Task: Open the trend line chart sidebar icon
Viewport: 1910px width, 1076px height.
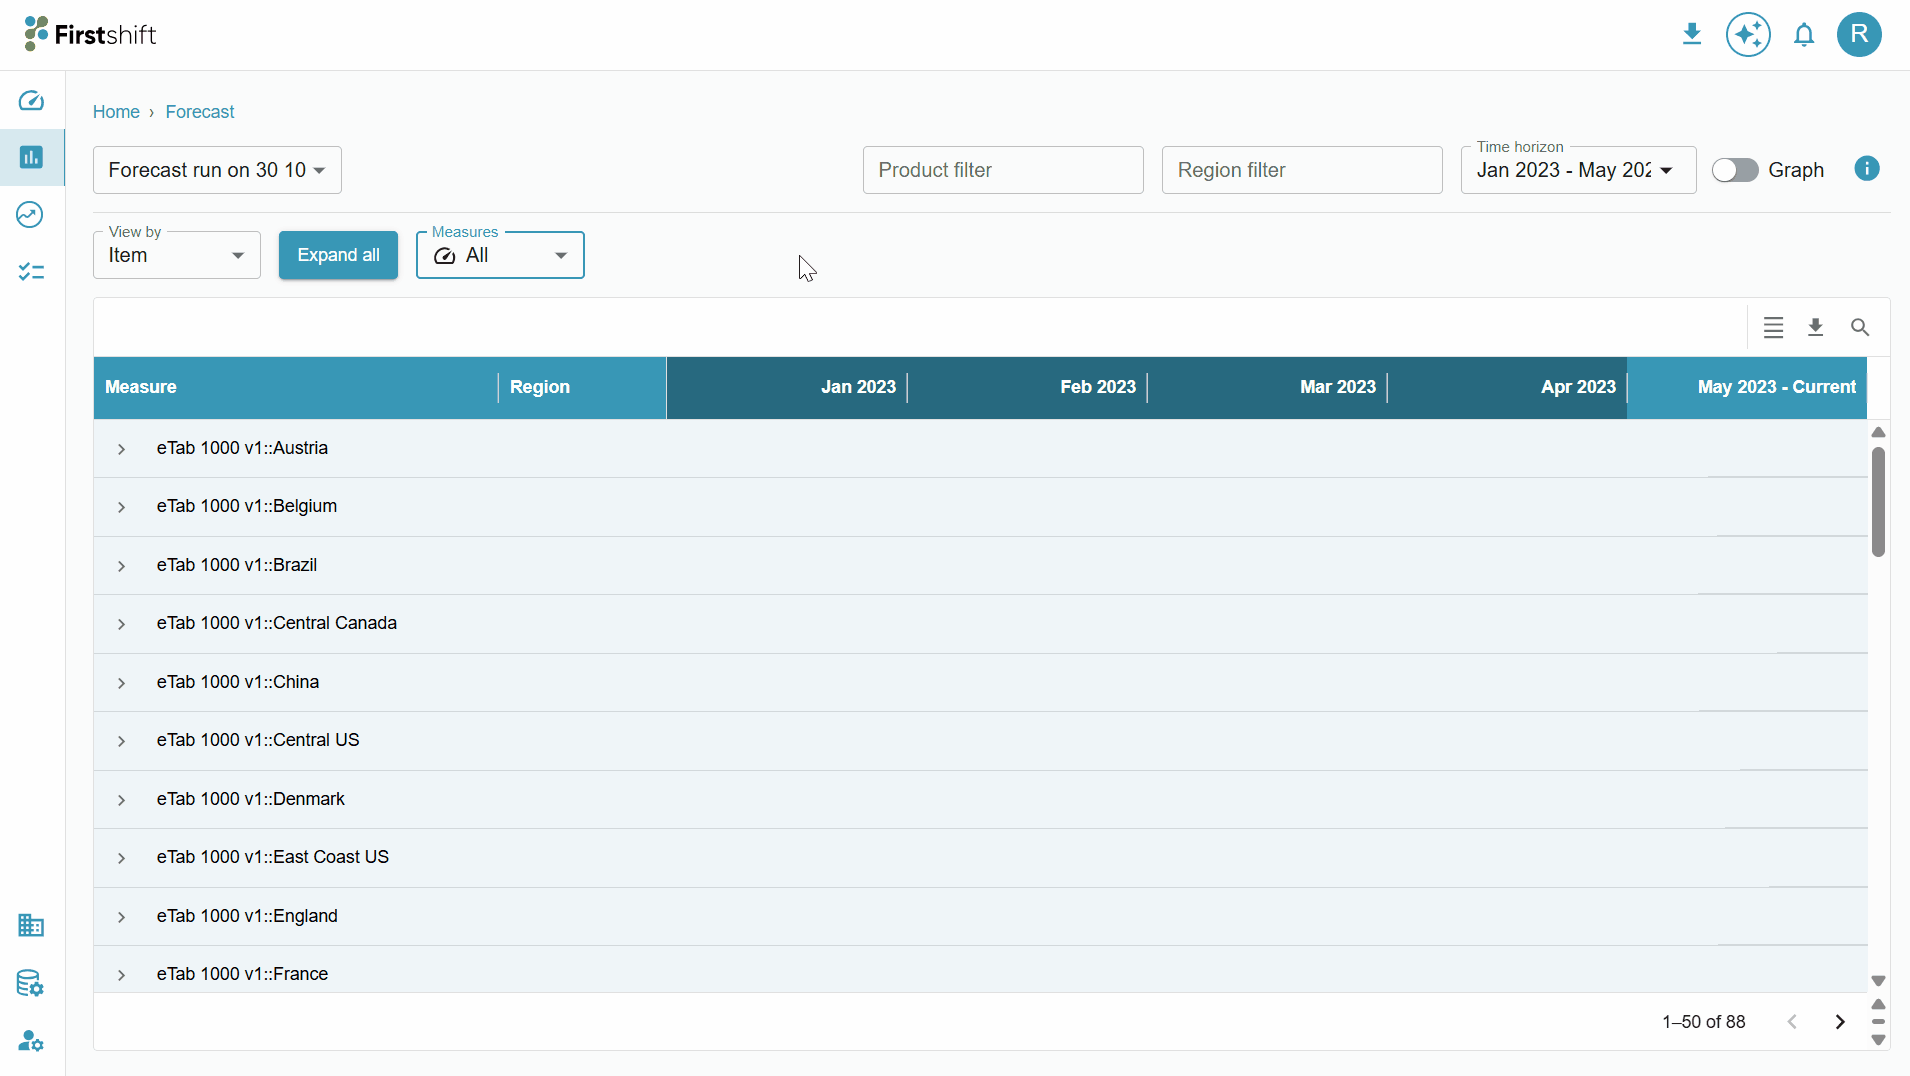Action: (31, 214)
